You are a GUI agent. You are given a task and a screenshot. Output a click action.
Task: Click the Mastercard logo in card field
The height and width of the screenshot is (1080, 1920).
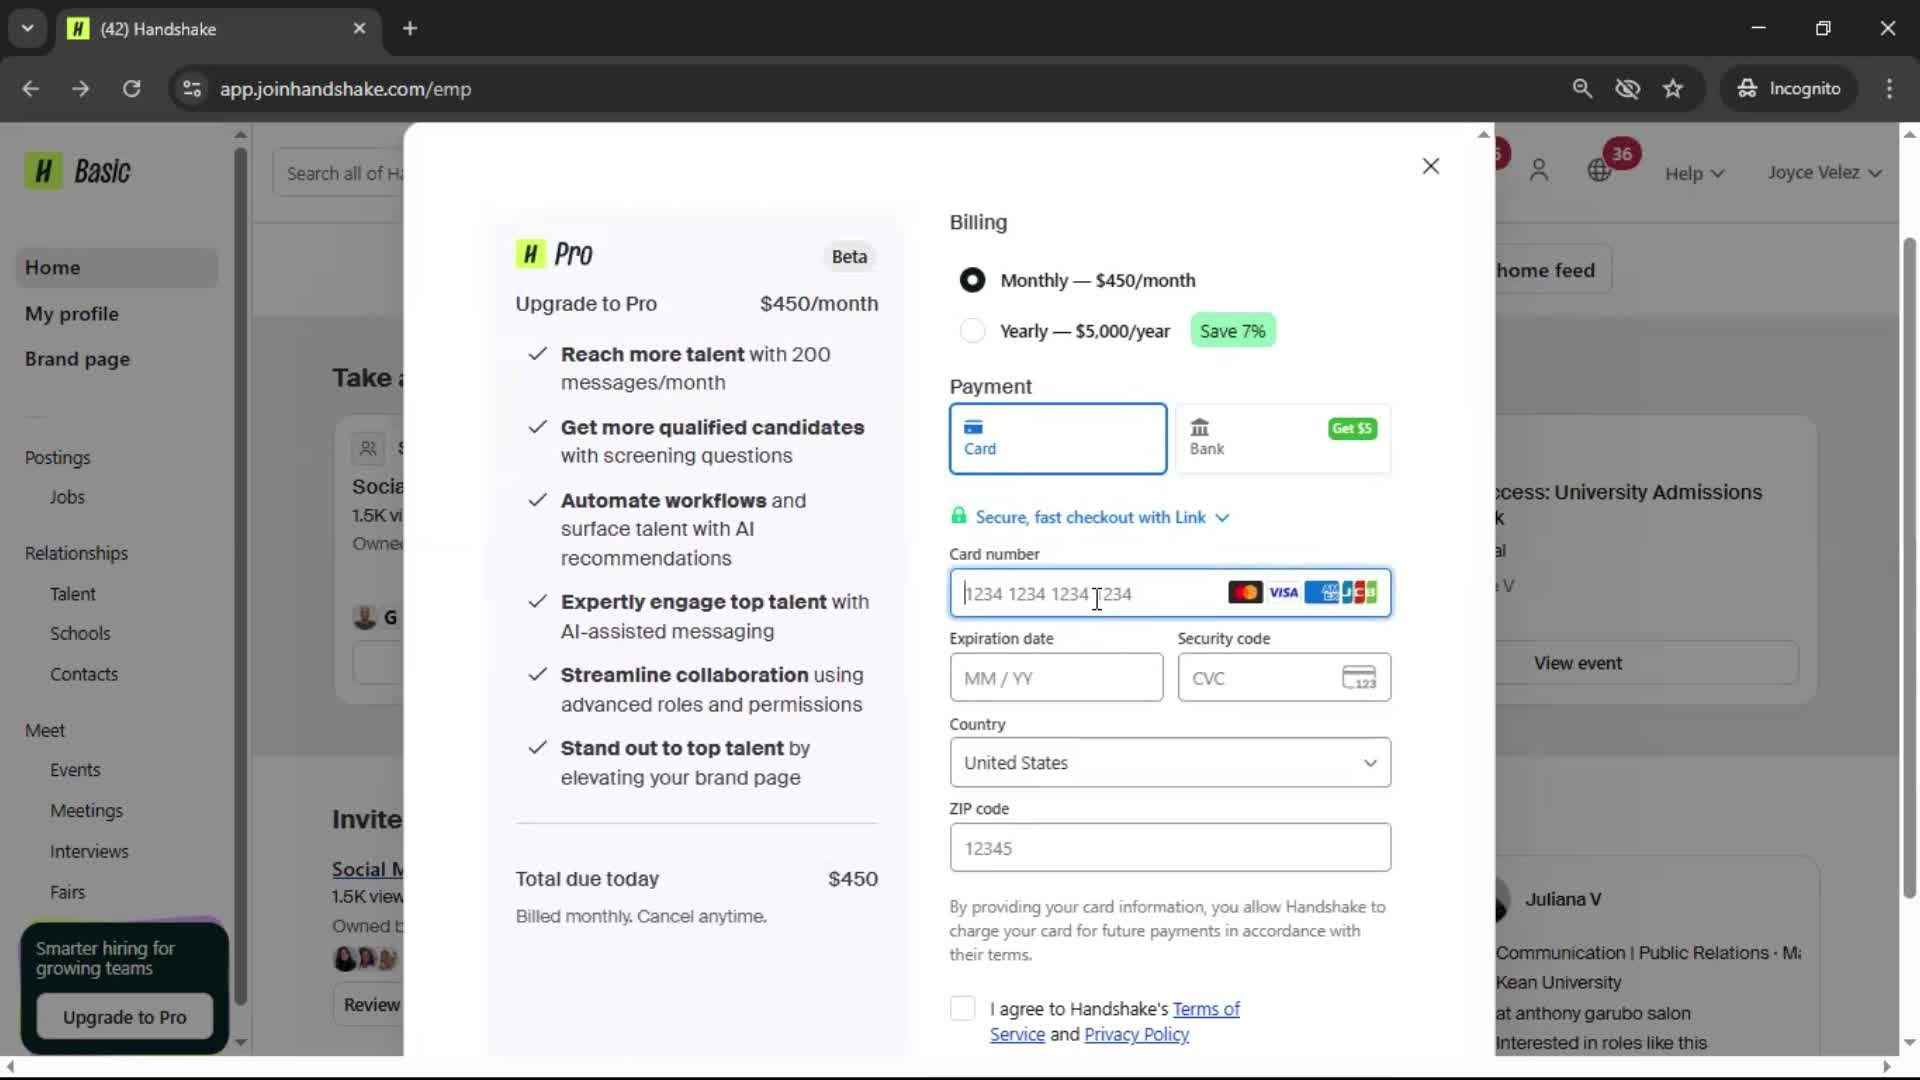click(1245, 593)
